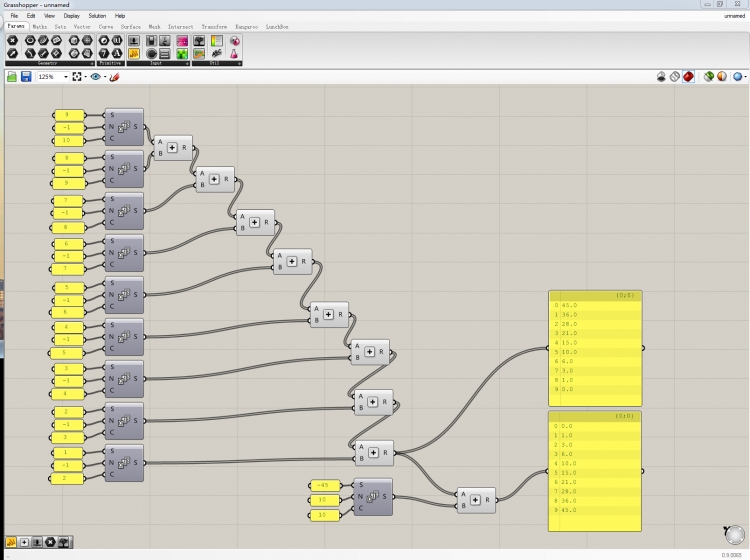Image resolution: width=750 pixels, height=560 pixels.
Task: Click the row 4 reading 15.0
Action: (595, 342)
